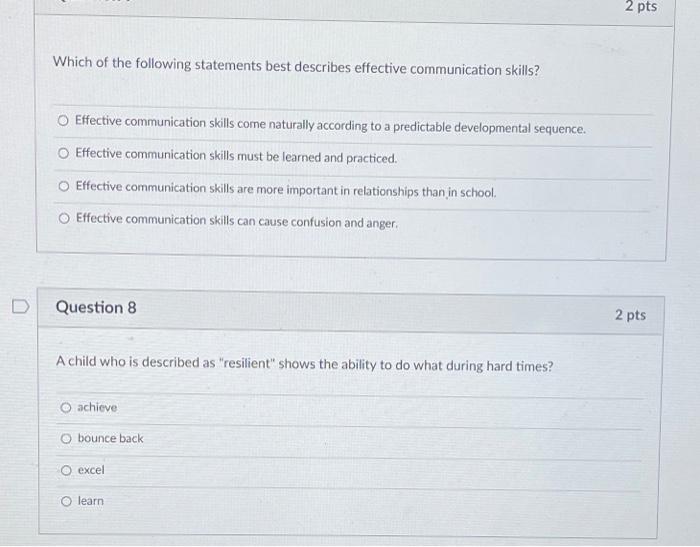Click the 'bounce back' answer label text
The image size is (700, 547).
[x=110, y=438]
